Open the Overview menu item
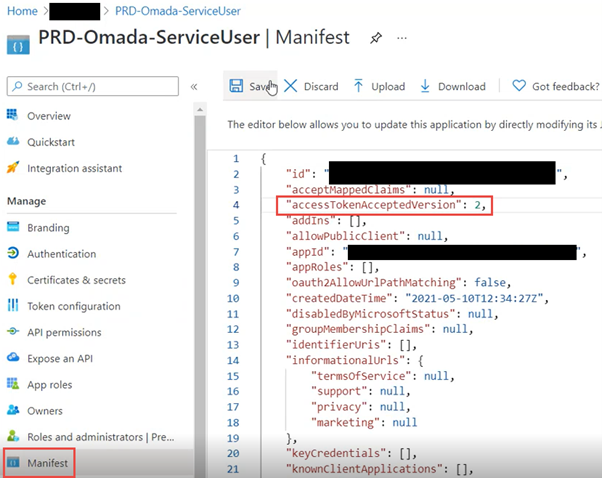This screenshot has width=602, height=478. tap(49, 116)
